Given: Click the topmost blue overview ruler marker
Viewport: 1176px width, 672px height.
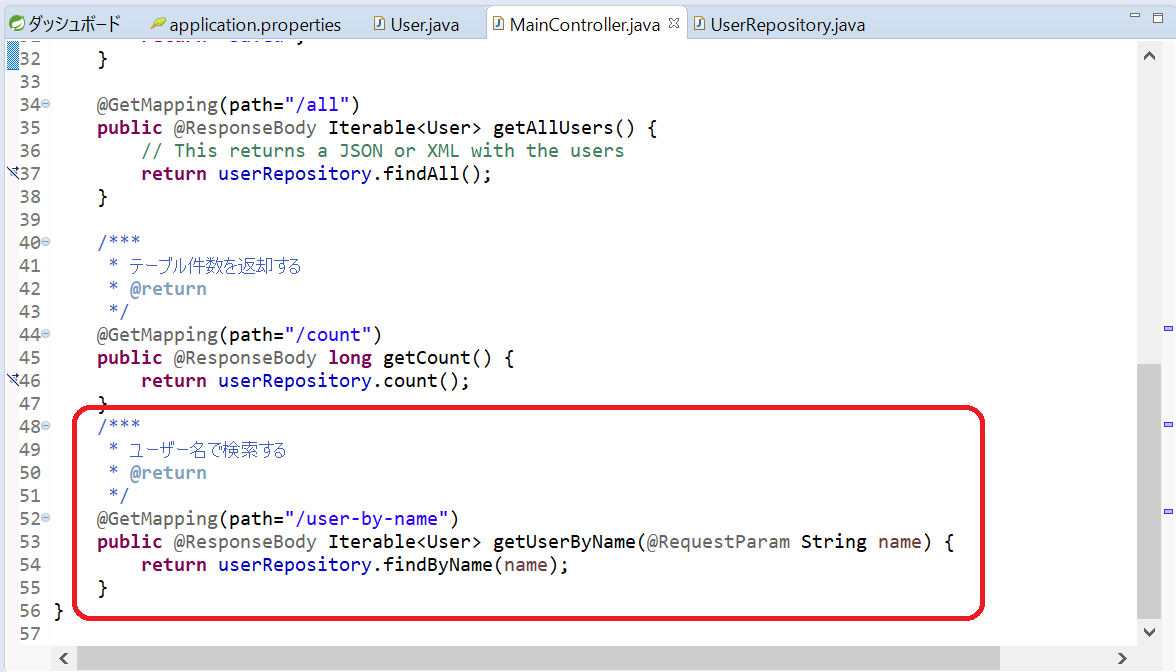Looking at the screenshot, I should click(x=1168, y=328).
